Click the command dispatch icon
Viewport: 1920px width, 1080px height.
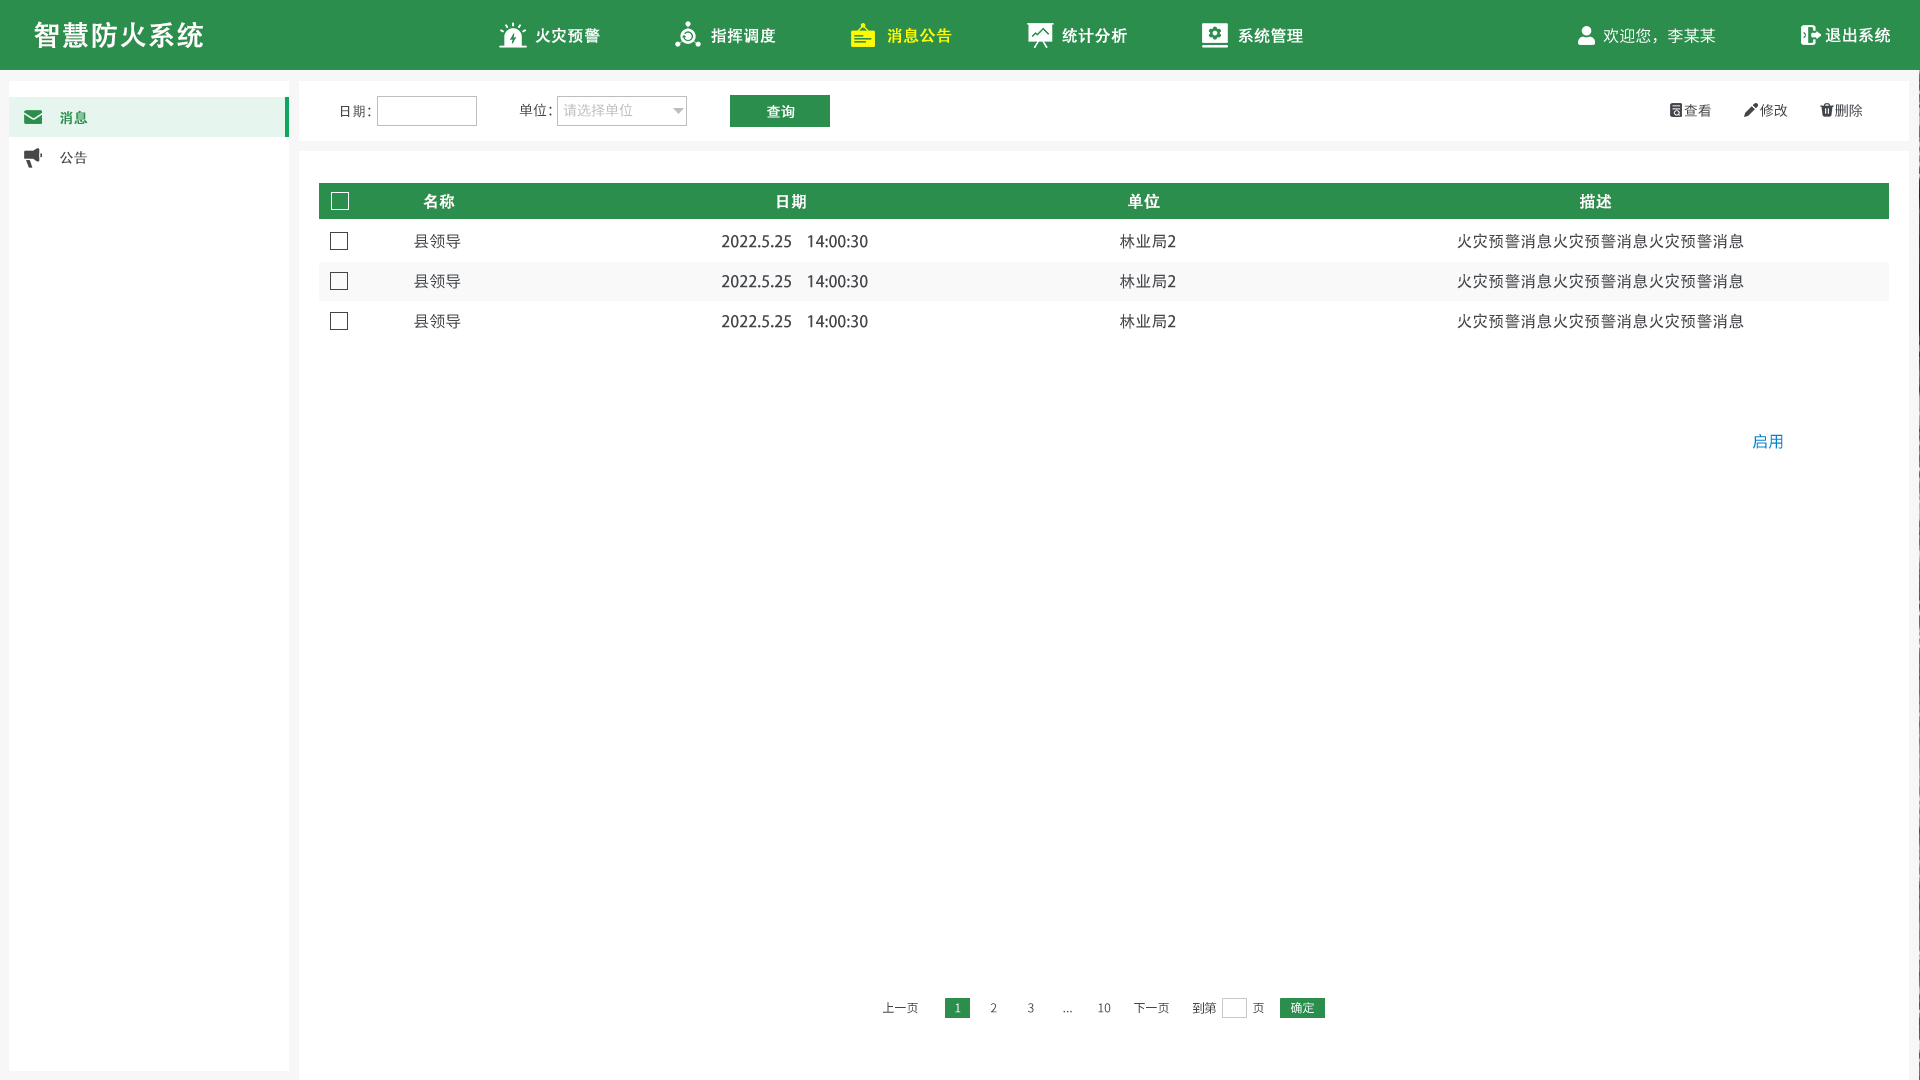(x=687, y=36)
